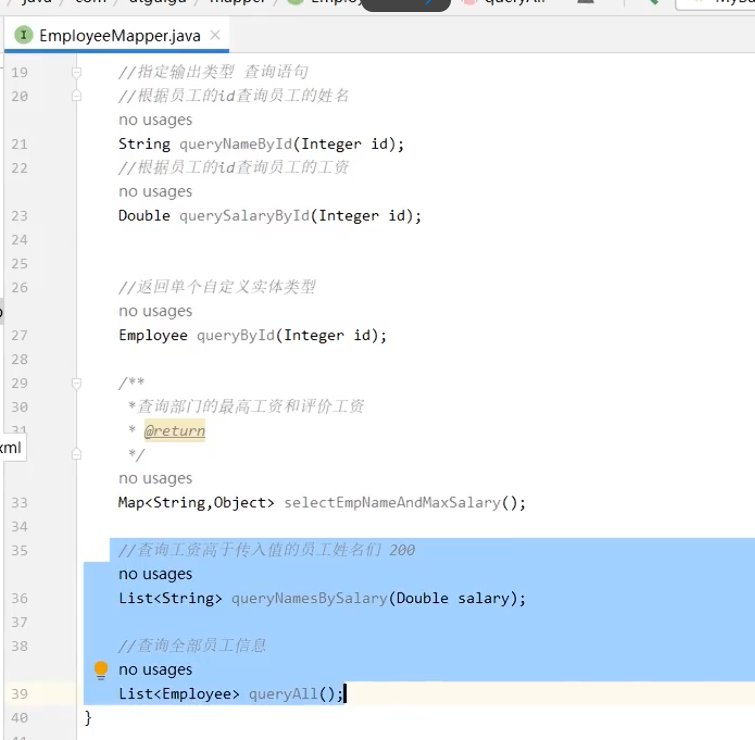Click line number 36 in the gutter
Image resolution: width=755 pixels, height=740 pixels.
click(x=19, y=598)
